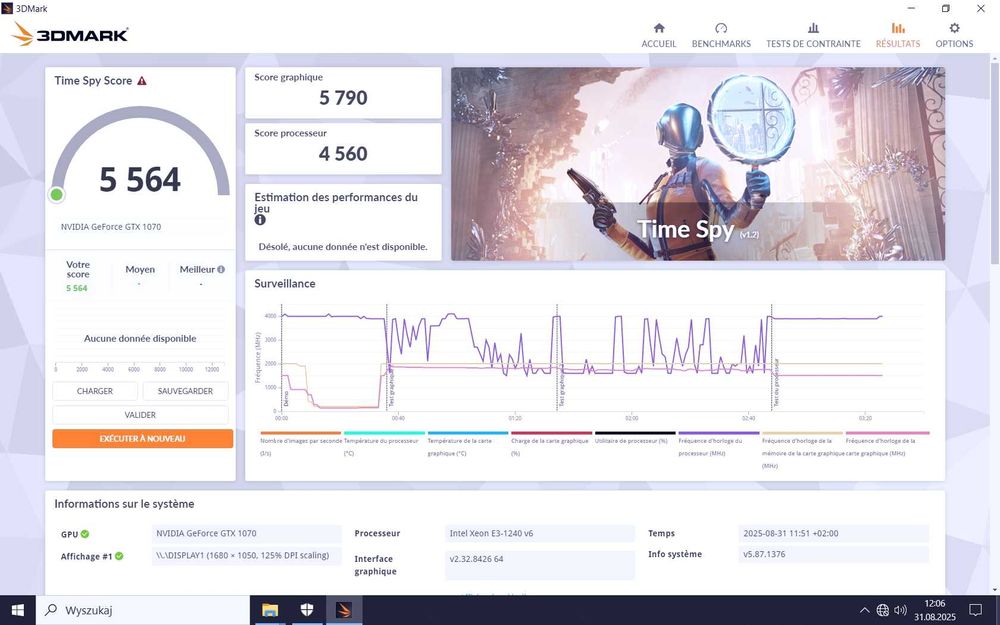Image resolution: width=1000 pixels, height=625 pixels.
Task: Click first Test graphique marker near 00:40
Action: (392, 387)
